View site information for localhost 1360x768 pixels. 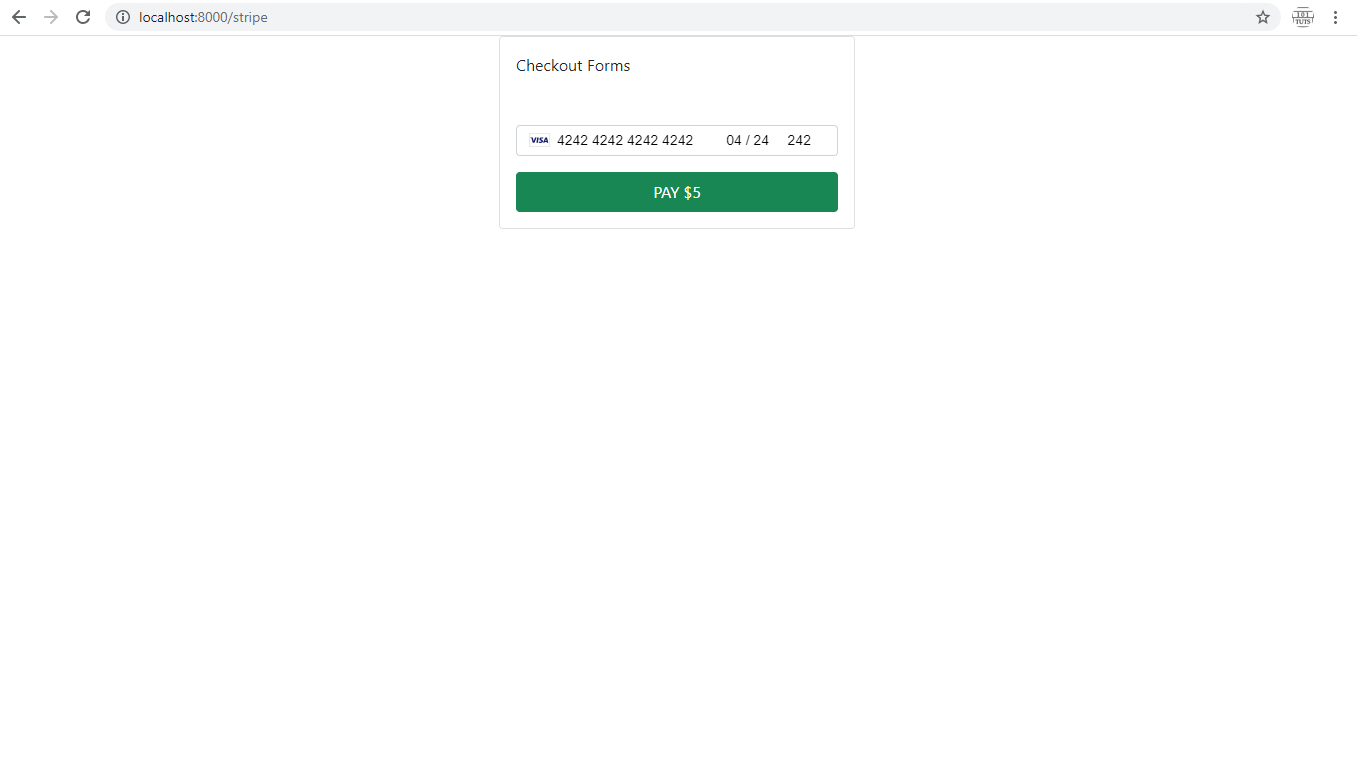[123, 17]
